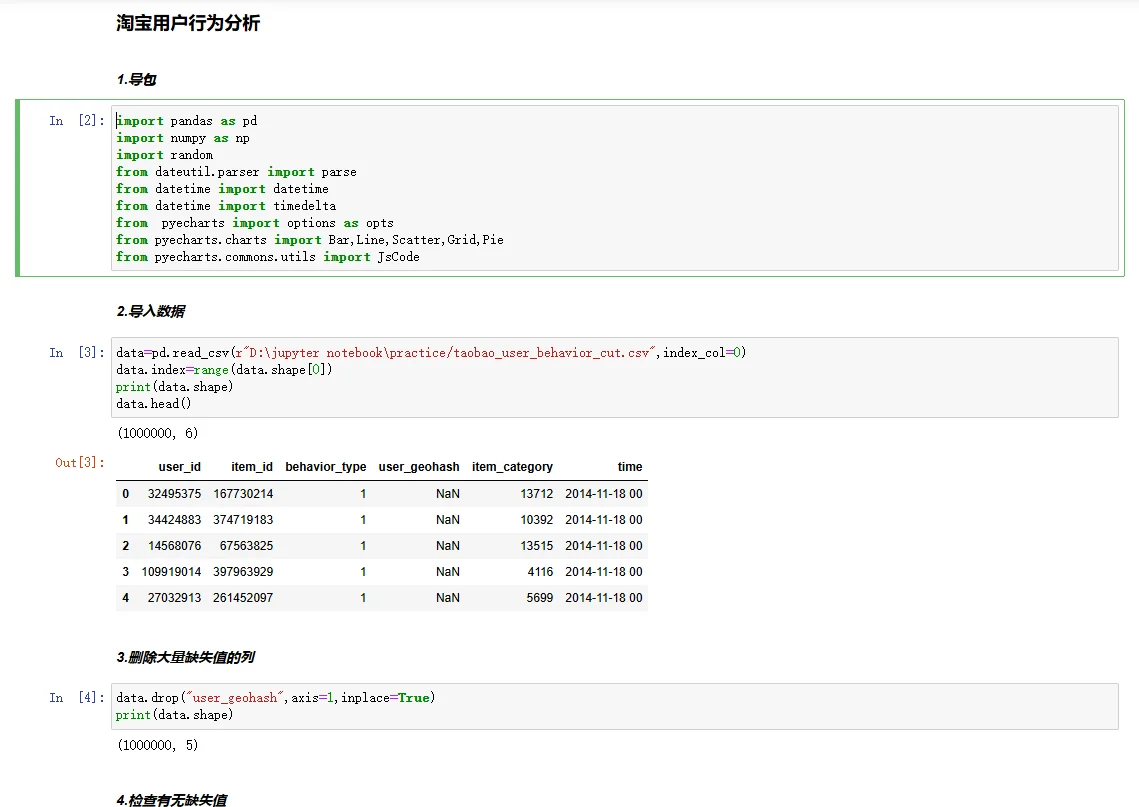The image size is (1139, 807).
Task: Click the line import numpy as np
Action: [x=183, y=138]
